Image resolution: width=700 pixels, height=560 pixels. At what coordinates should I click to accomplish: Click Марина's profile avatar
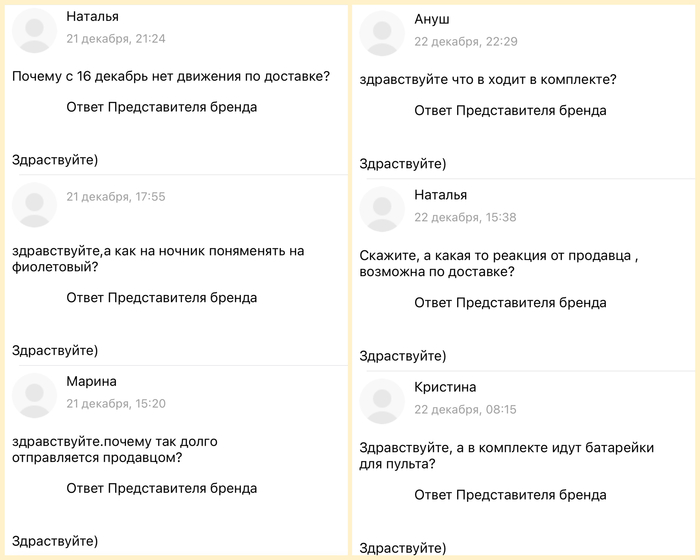tap(35, 395)
